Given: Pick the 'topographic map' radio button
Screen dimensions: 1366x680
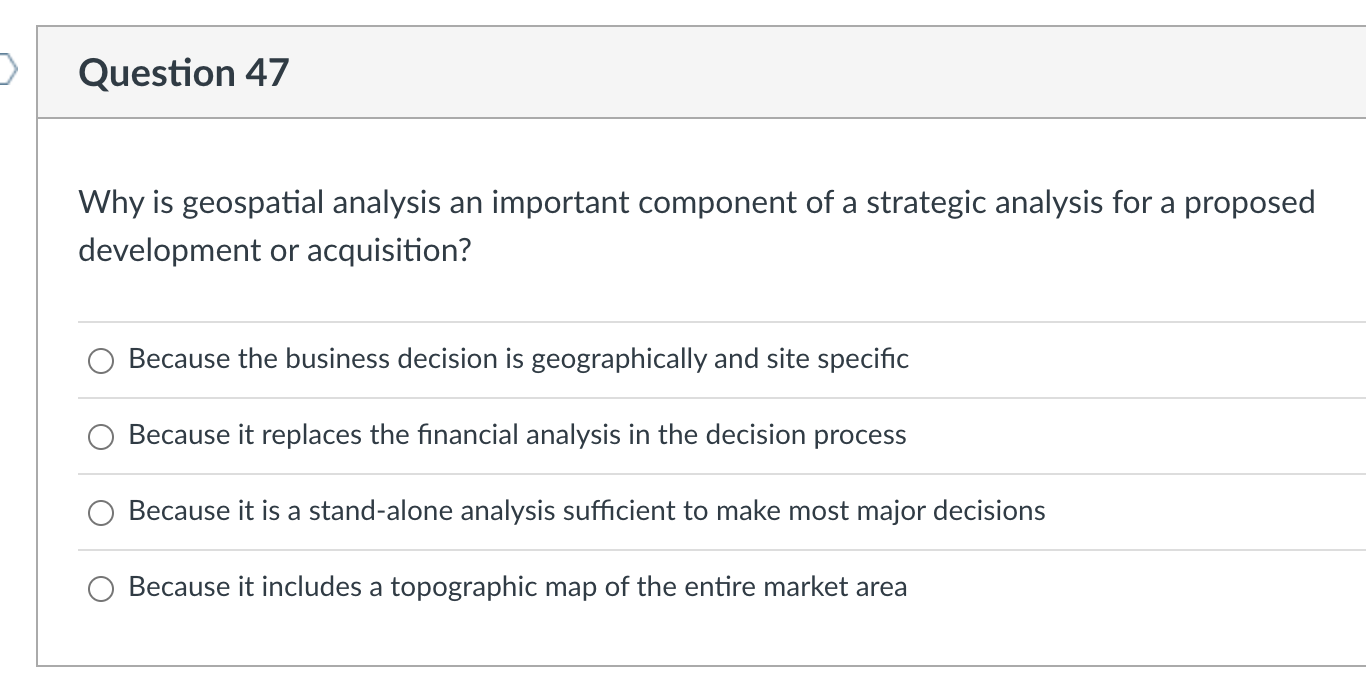Looking at the screenshot, I should 100,589.
